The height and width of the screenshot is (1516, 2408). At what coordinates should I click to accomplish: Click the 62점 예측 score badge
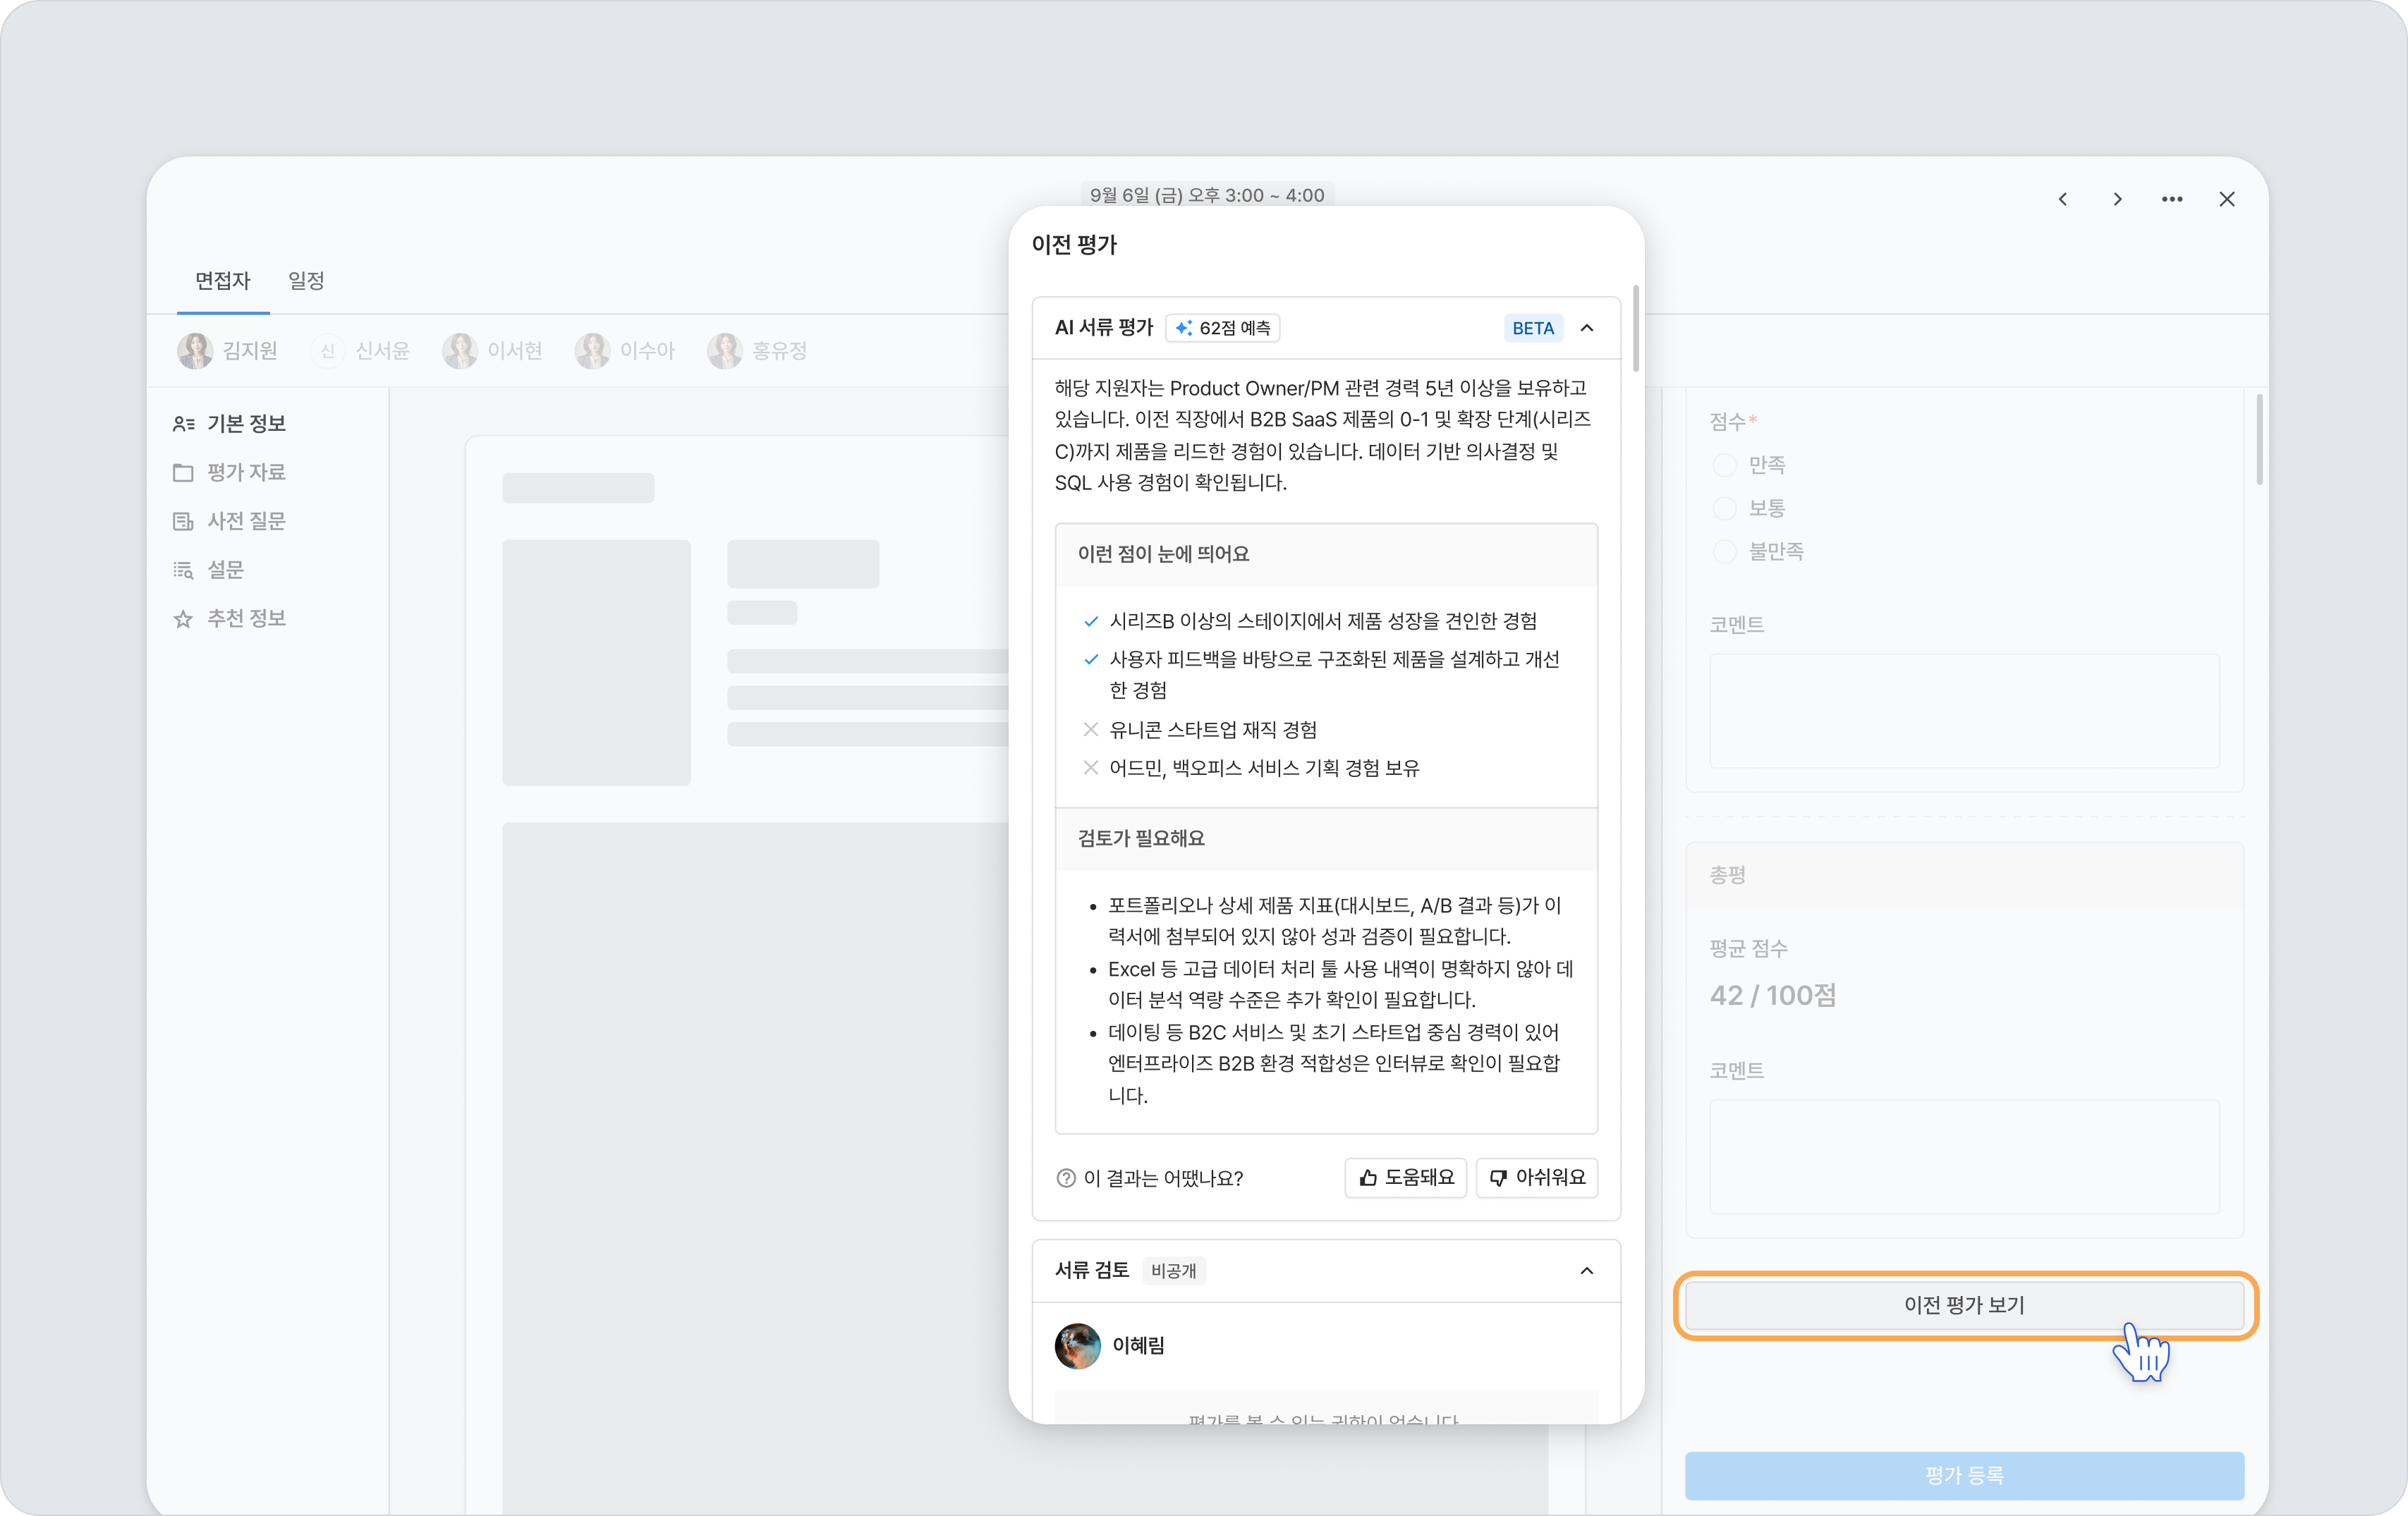(x=1223, y=328)
